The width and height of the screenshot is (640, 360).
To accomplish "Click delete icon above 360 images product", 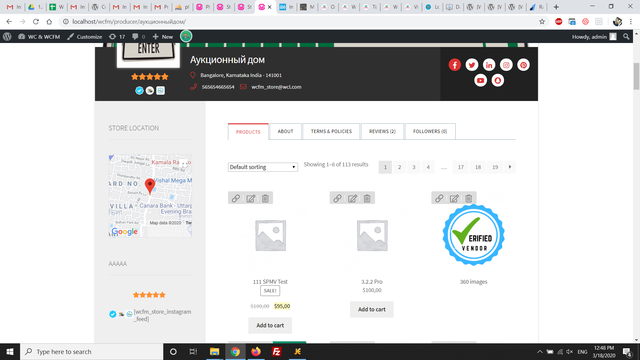I will click(469, 198).
